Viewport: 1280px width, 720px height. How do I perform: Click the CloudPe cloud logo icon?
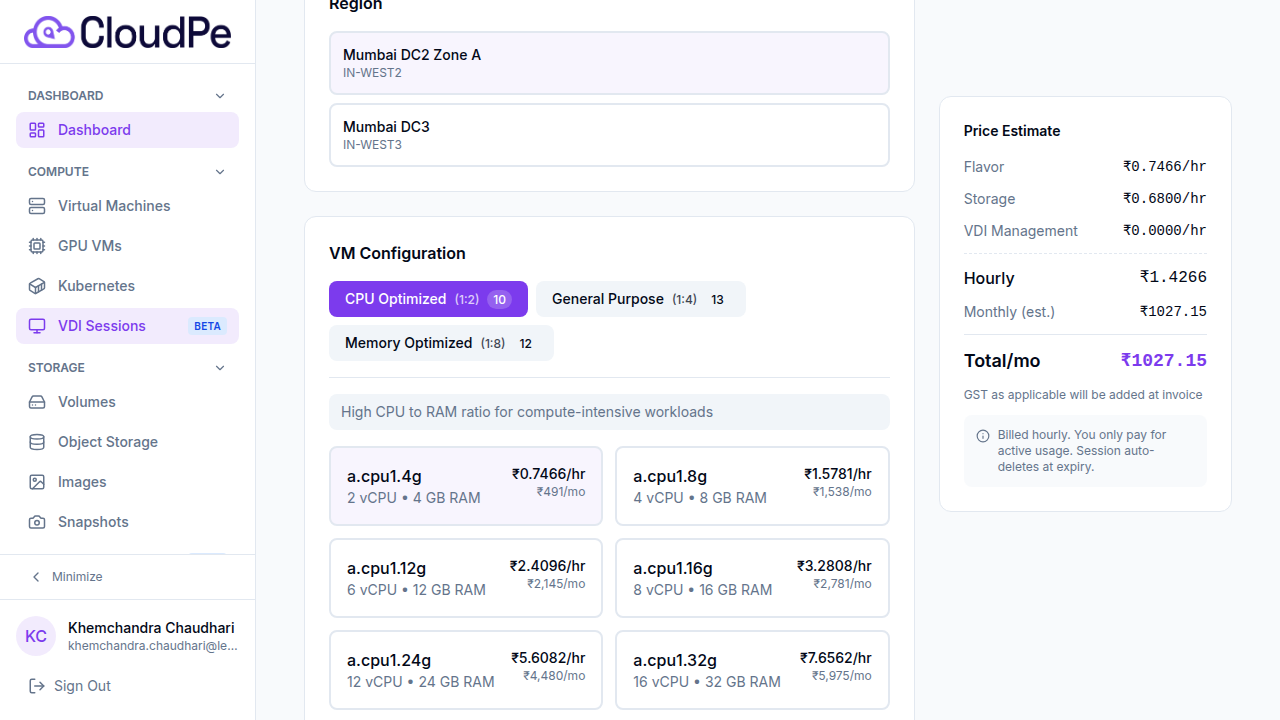[49, 32]
